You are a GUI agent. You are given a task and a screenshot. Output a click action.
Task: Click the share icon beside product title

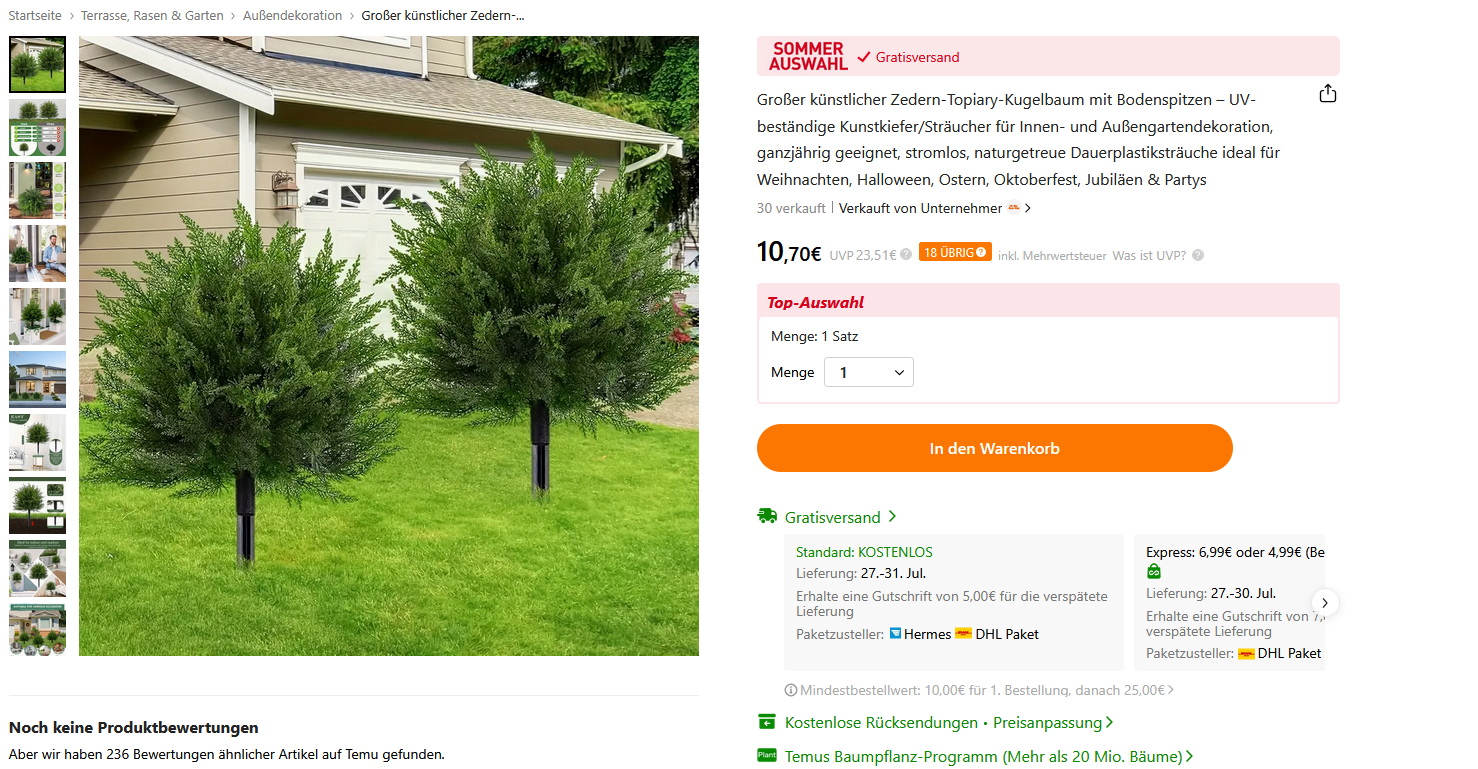[1327, 94]
